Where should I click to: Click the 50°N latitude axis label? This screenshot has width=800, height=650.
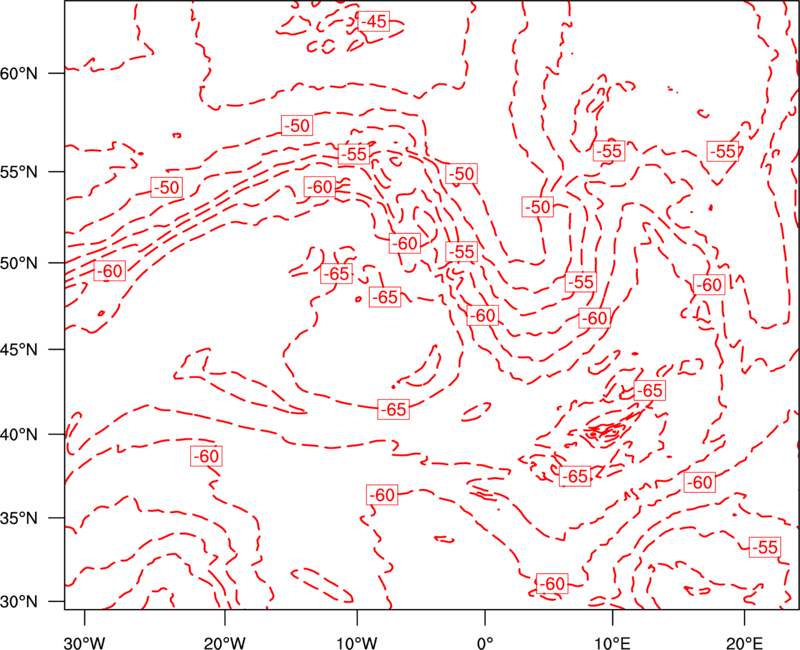pos(19,263)
